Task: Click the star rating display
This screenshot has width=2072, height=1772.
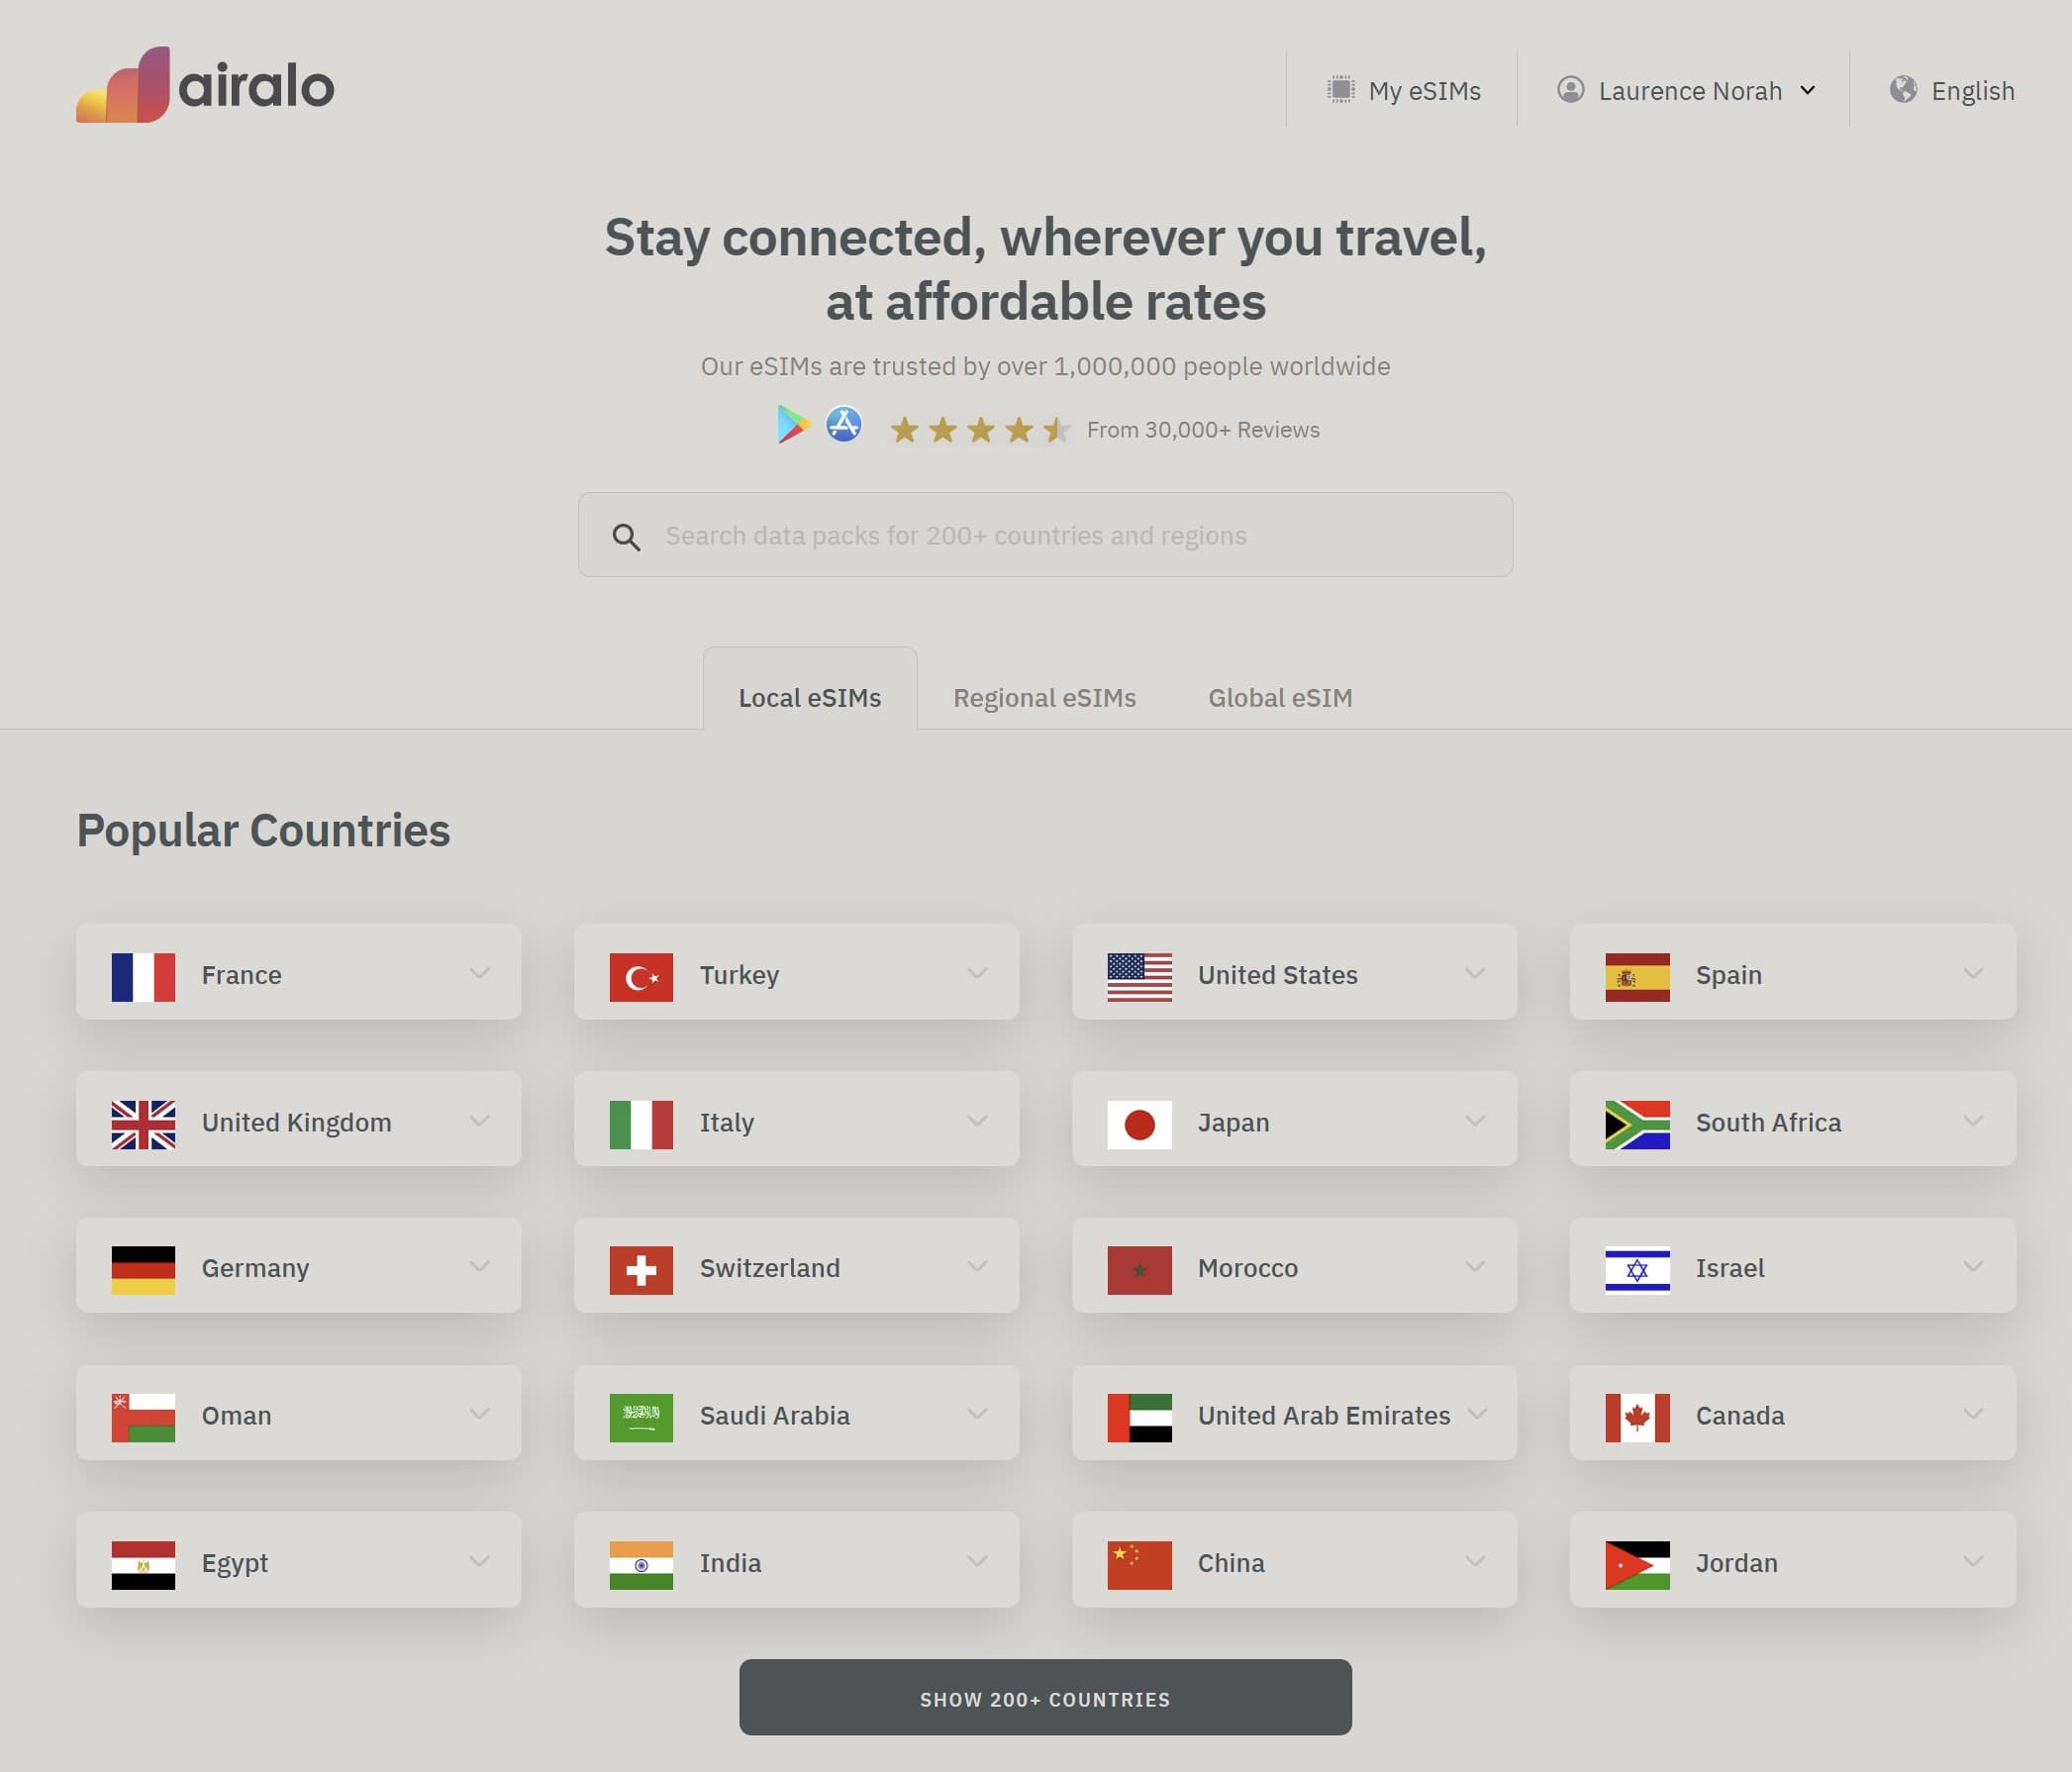Action: [979, 428]
